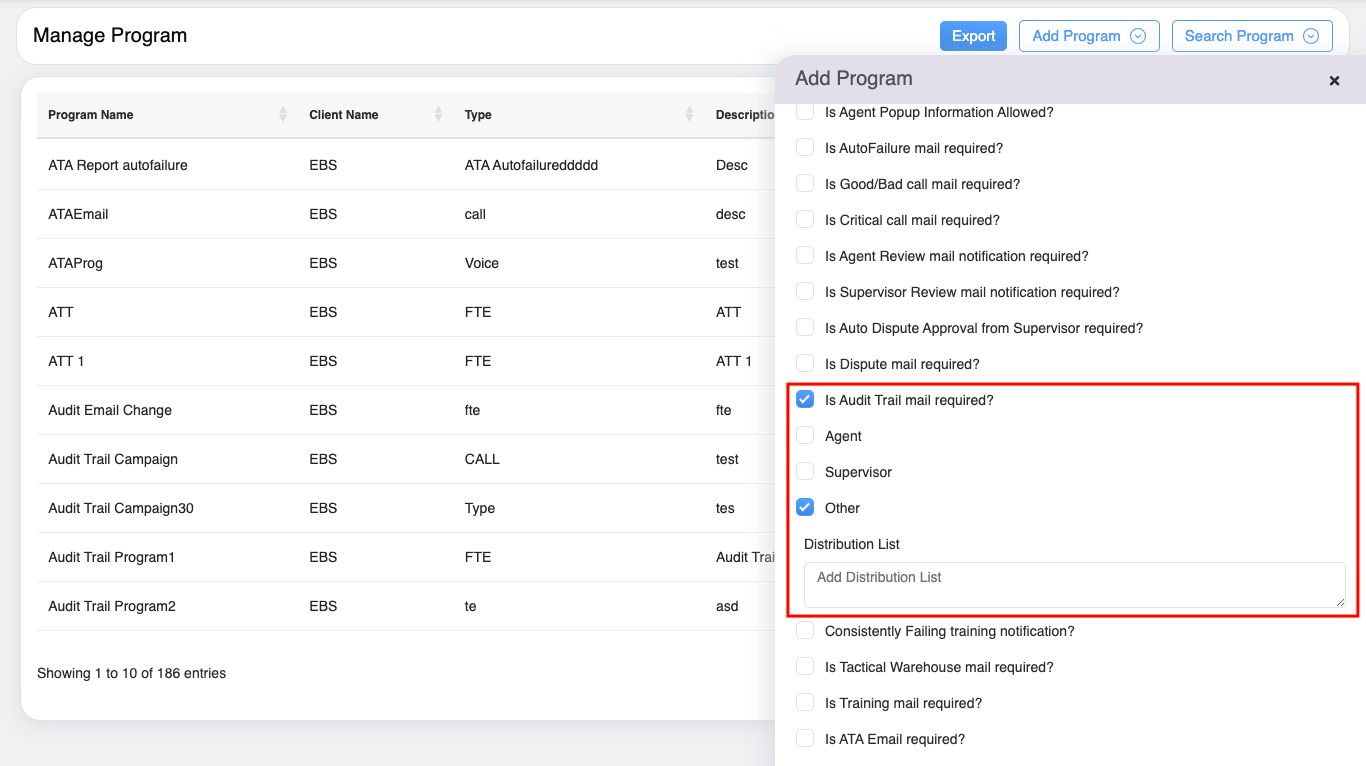Click the Add Program chevron icon
This screenshot has height=766, width=1366.
(x=1137, y=36)
